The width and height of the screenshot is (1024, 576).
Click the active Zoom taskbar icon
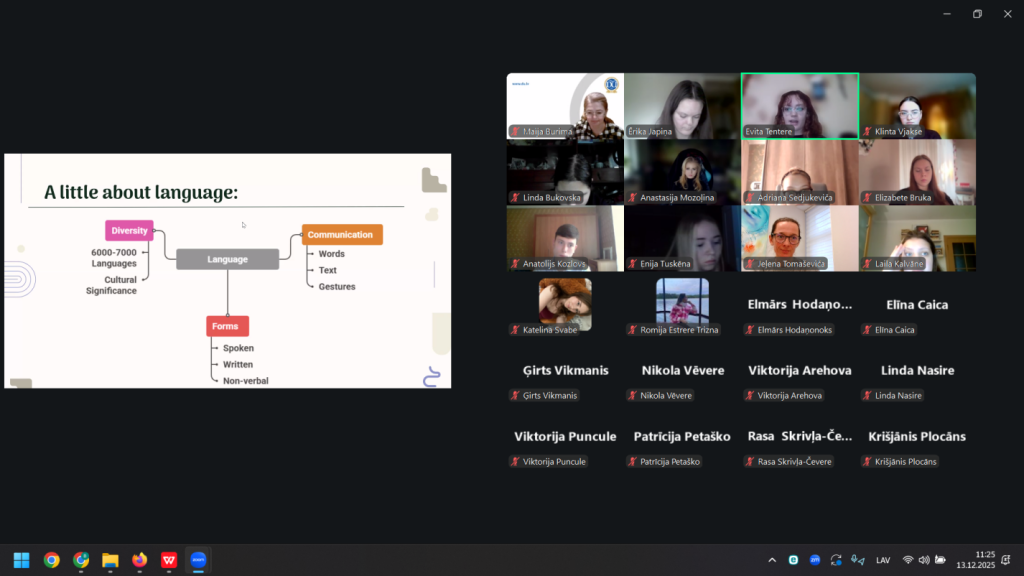198,560
